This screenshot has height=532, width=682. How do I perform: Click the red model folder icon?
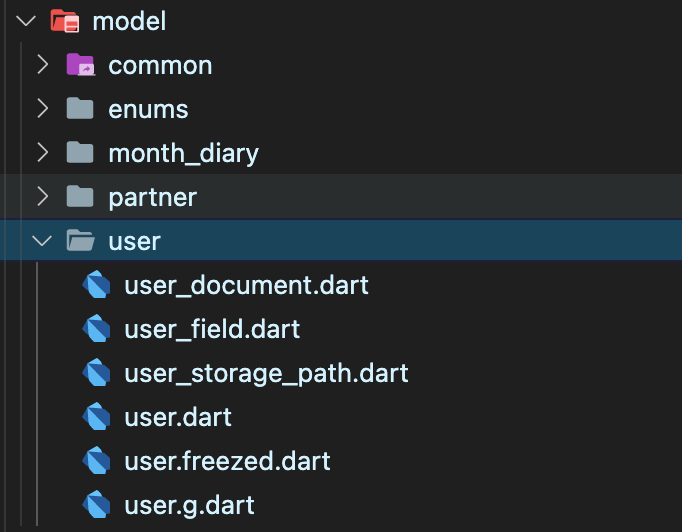coord(65,21)
